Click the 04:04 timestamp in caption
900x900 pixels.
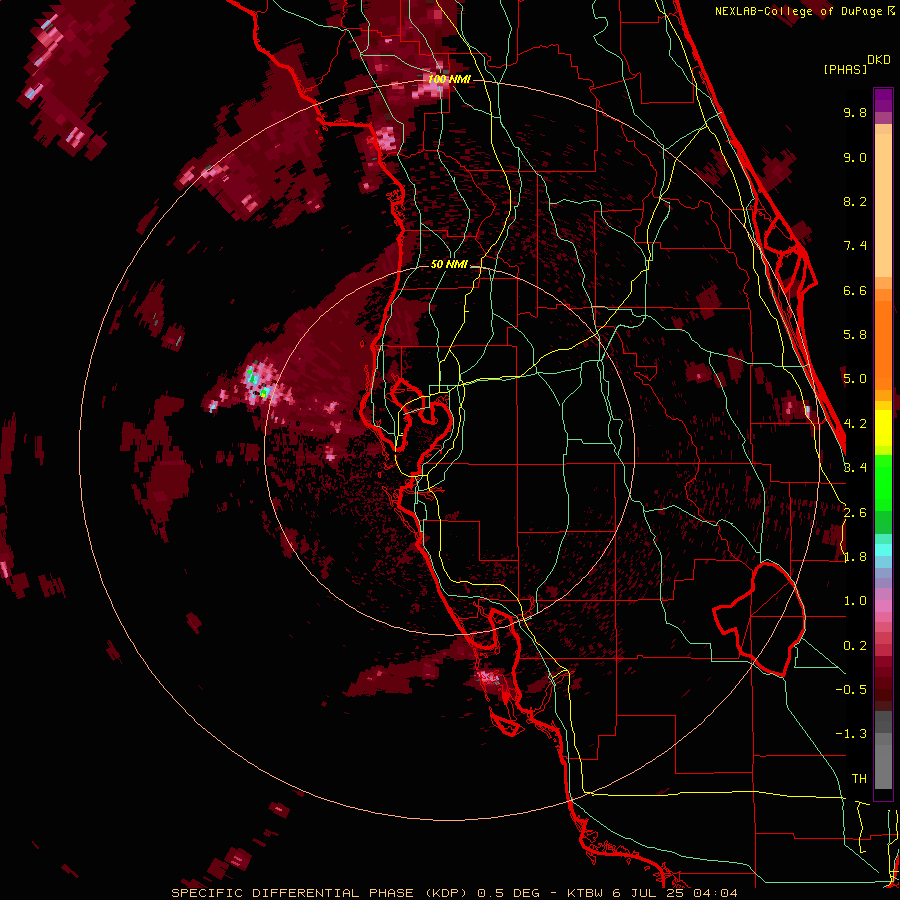(715, 893)
